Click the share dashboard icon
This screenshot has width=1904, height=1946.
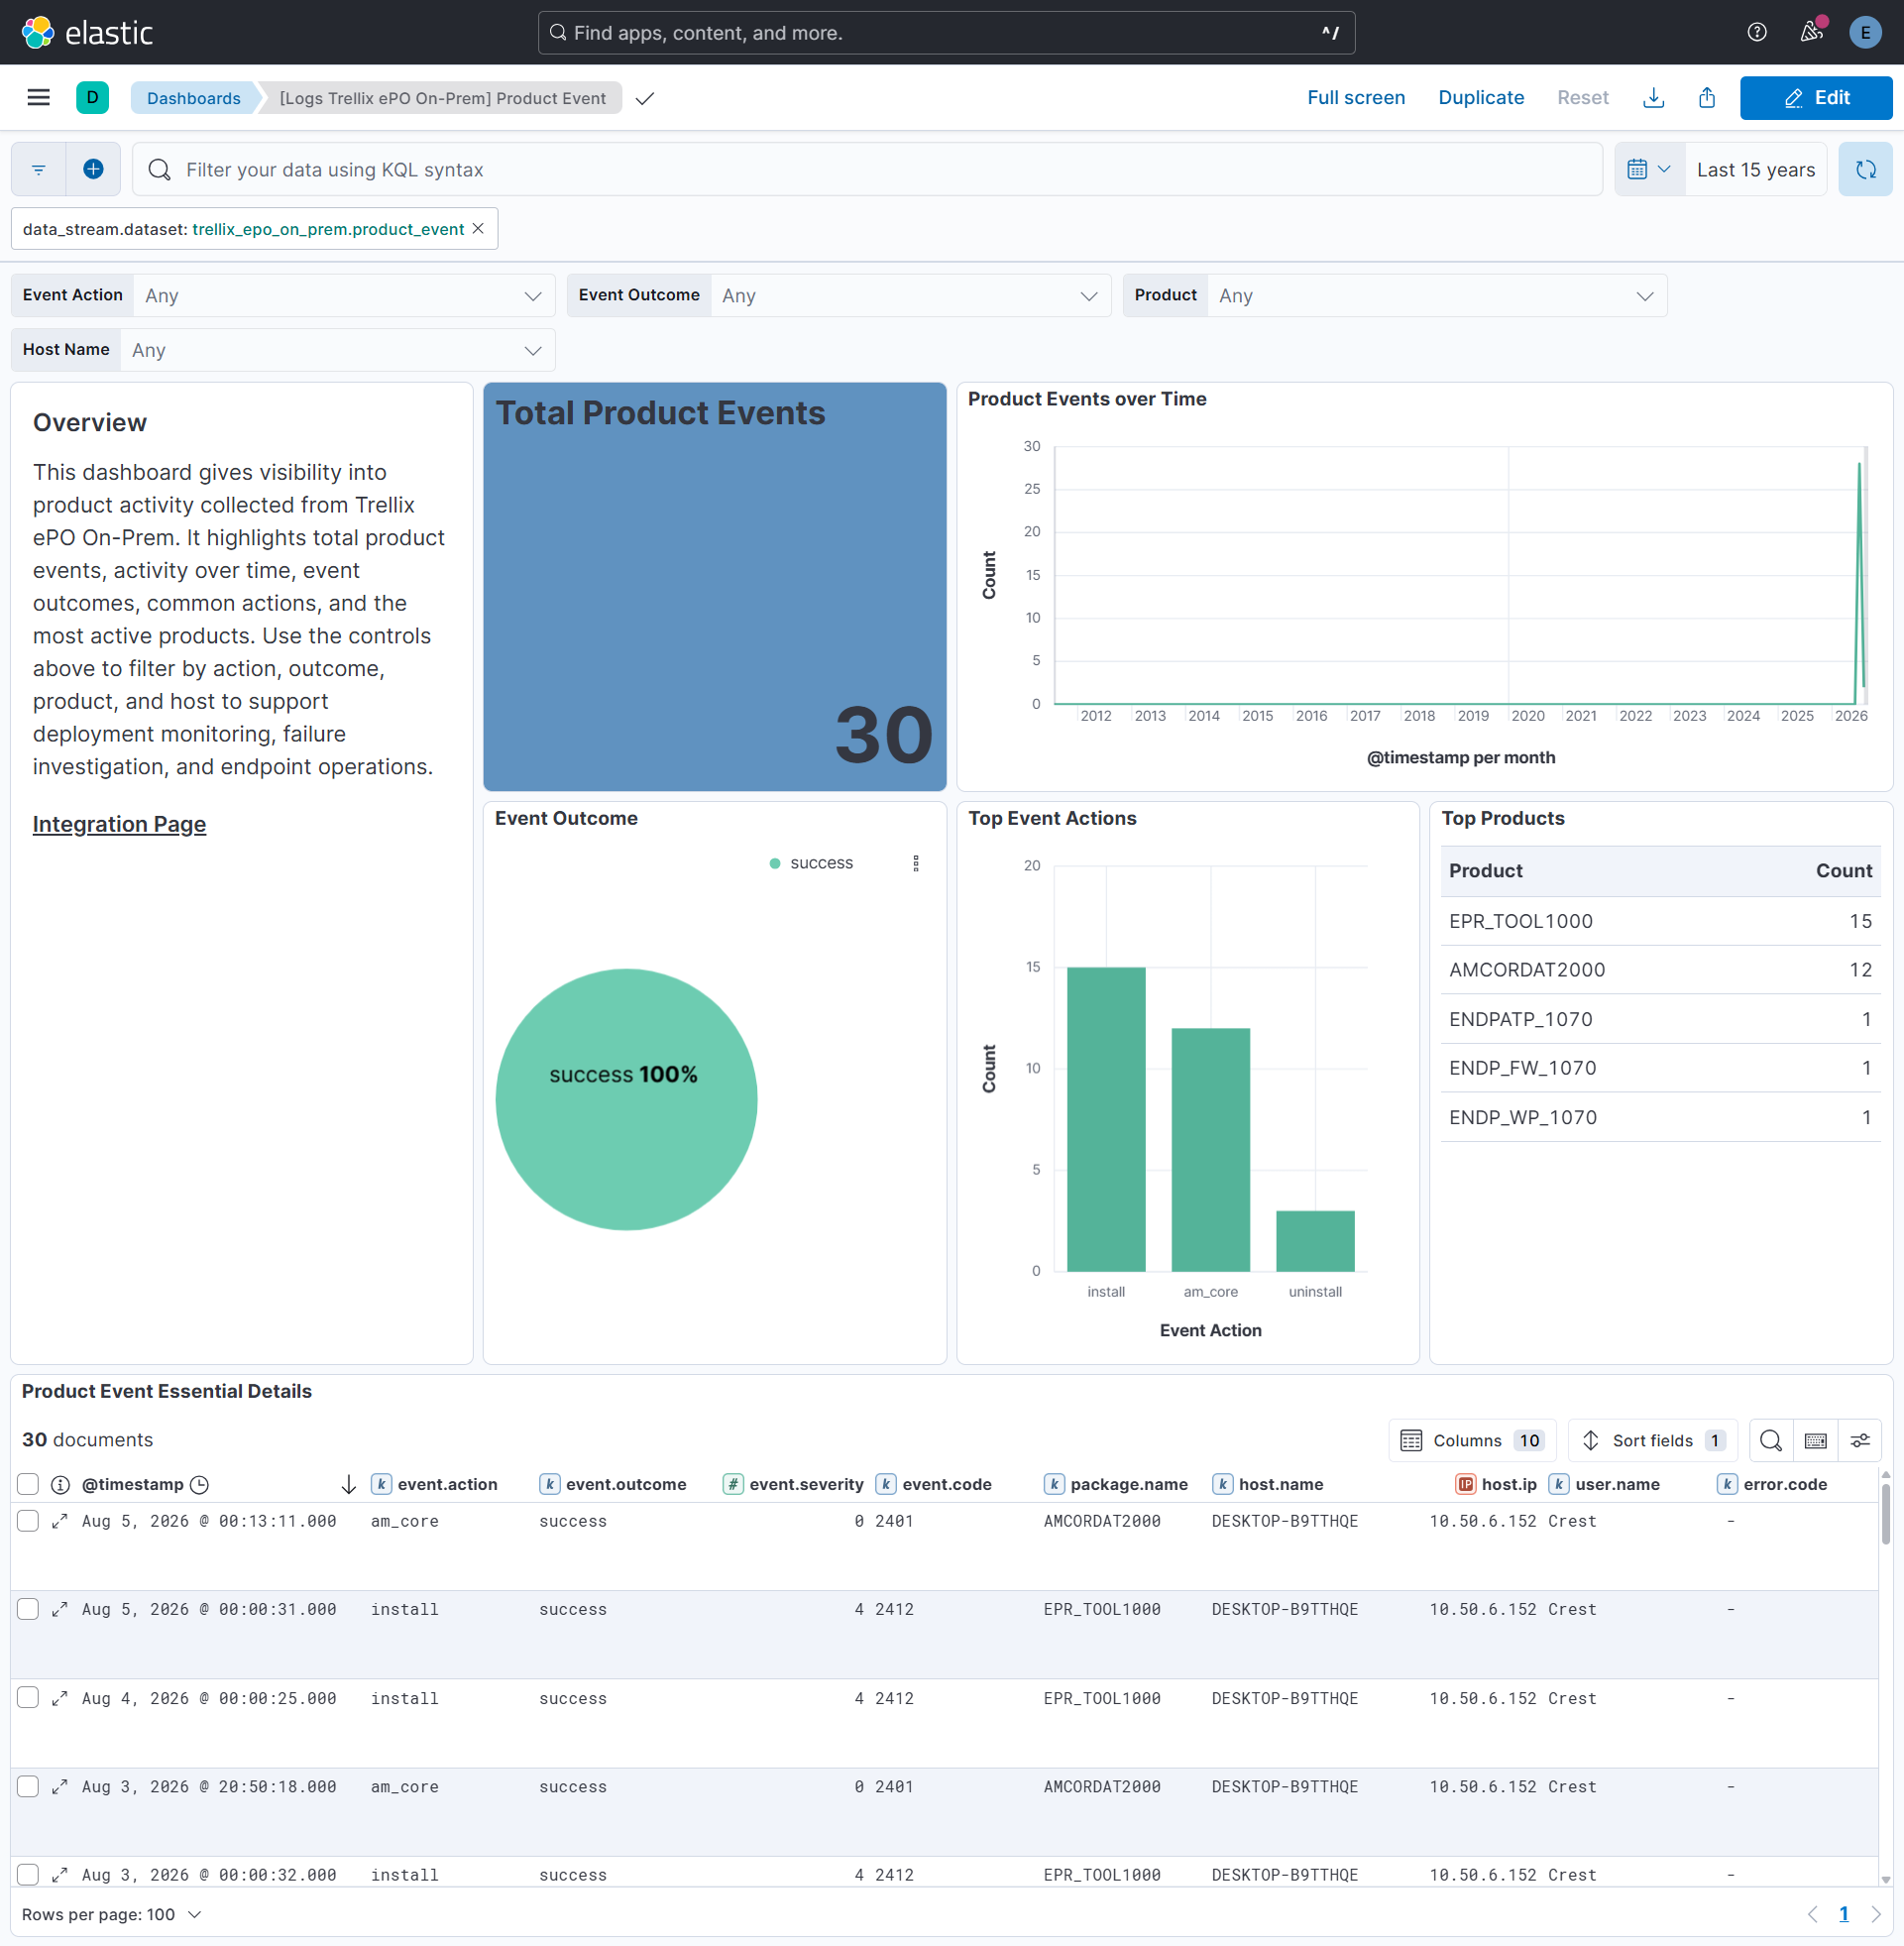[1707, 97]
